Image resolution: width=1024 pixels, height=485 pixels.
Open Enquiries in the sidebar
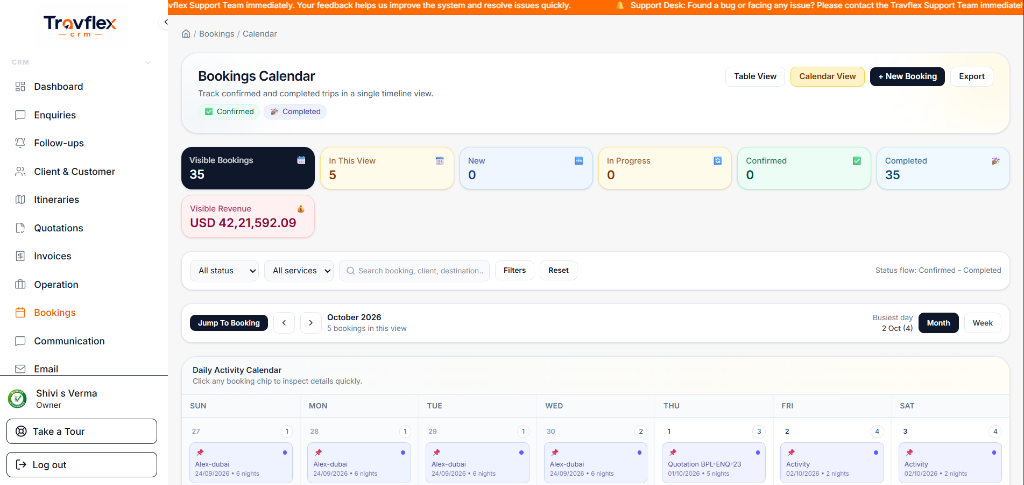(55, 115)
